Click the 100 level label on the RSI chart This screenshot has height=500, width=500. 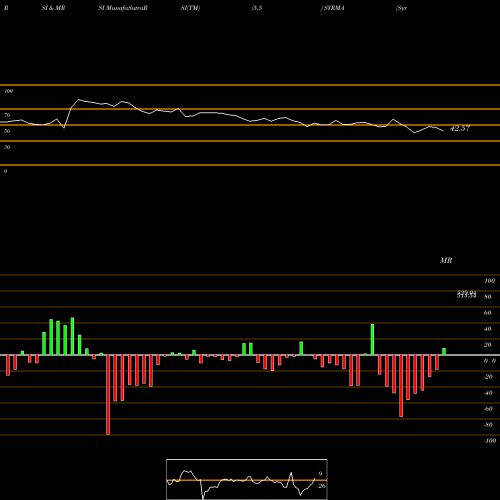(8, 91)
